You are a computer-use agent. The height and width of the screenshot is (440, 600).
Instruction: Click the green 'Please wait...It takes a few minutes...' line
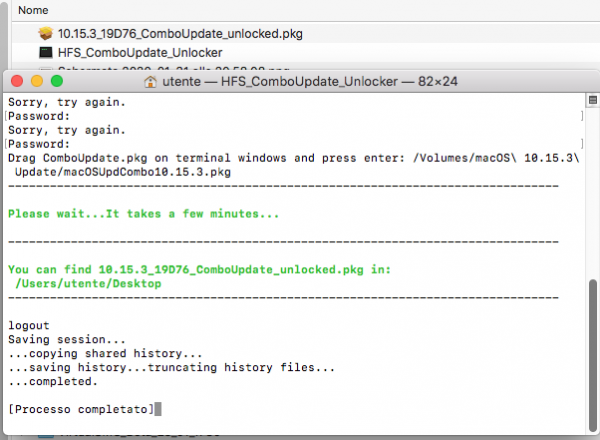[143, 213]
